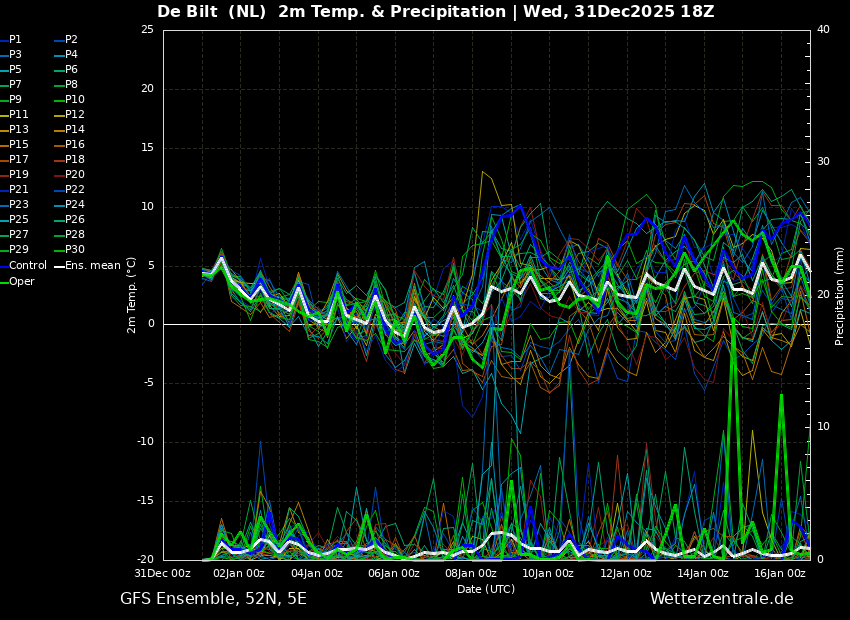The height and width of the screenshot is (620, 850).
Task: Click the Oper legend entry
Action: point(17,282)
